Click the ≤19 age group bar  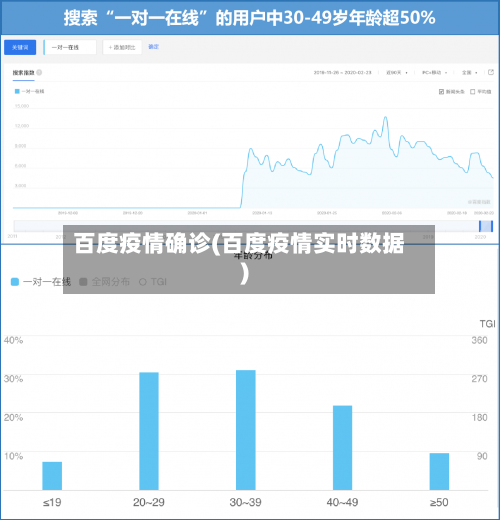[x=52, y=476]
